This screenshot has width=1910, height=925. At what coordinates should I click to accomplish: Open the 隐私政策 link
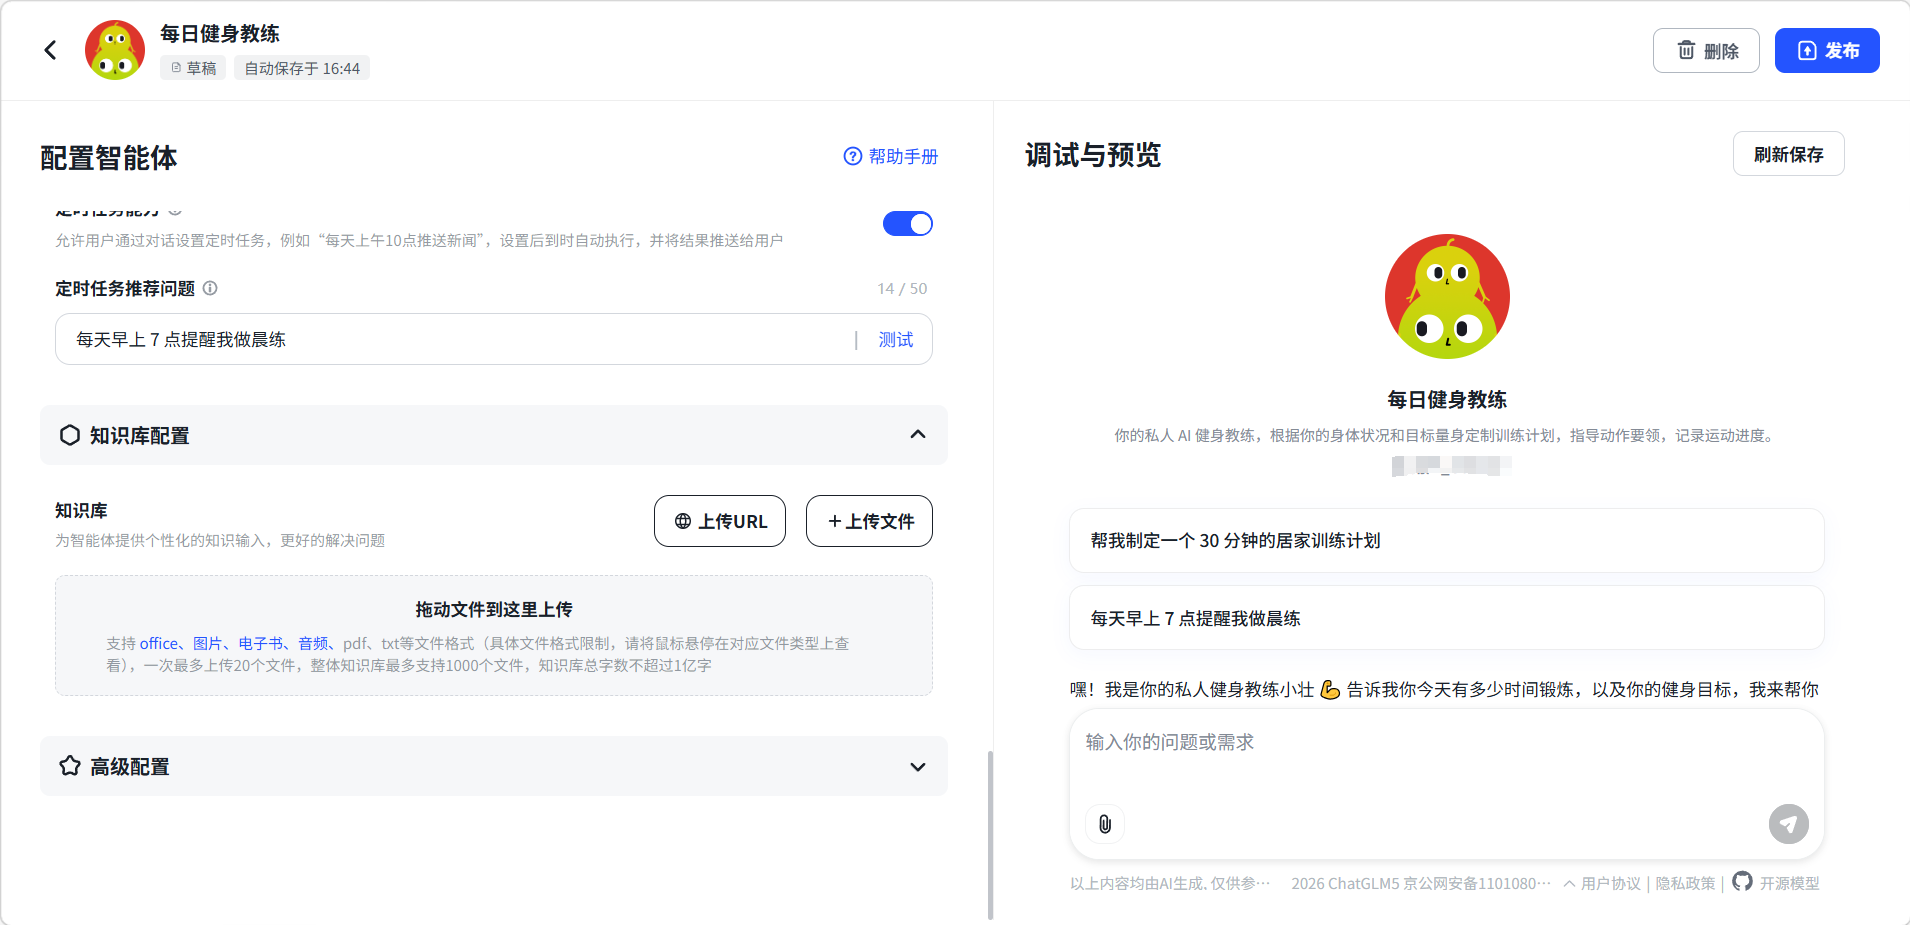[1685, 883]
